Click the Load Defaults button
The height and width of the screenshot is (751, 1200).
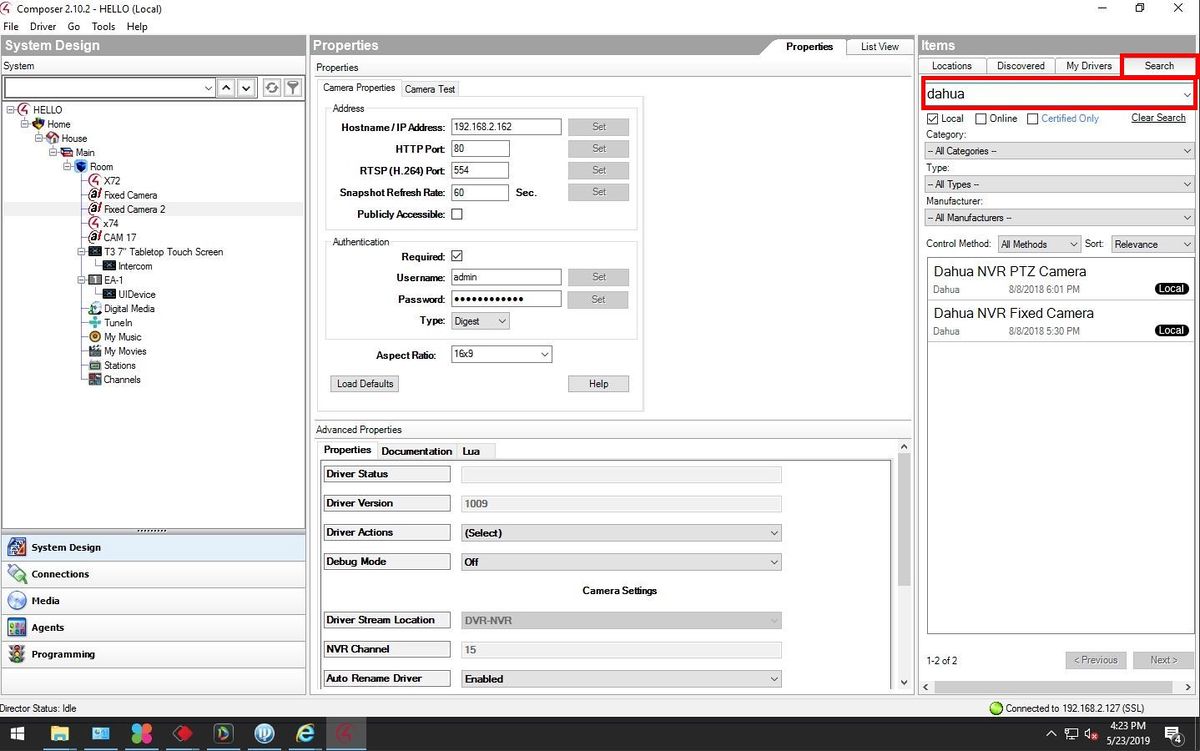click(365, 384)
